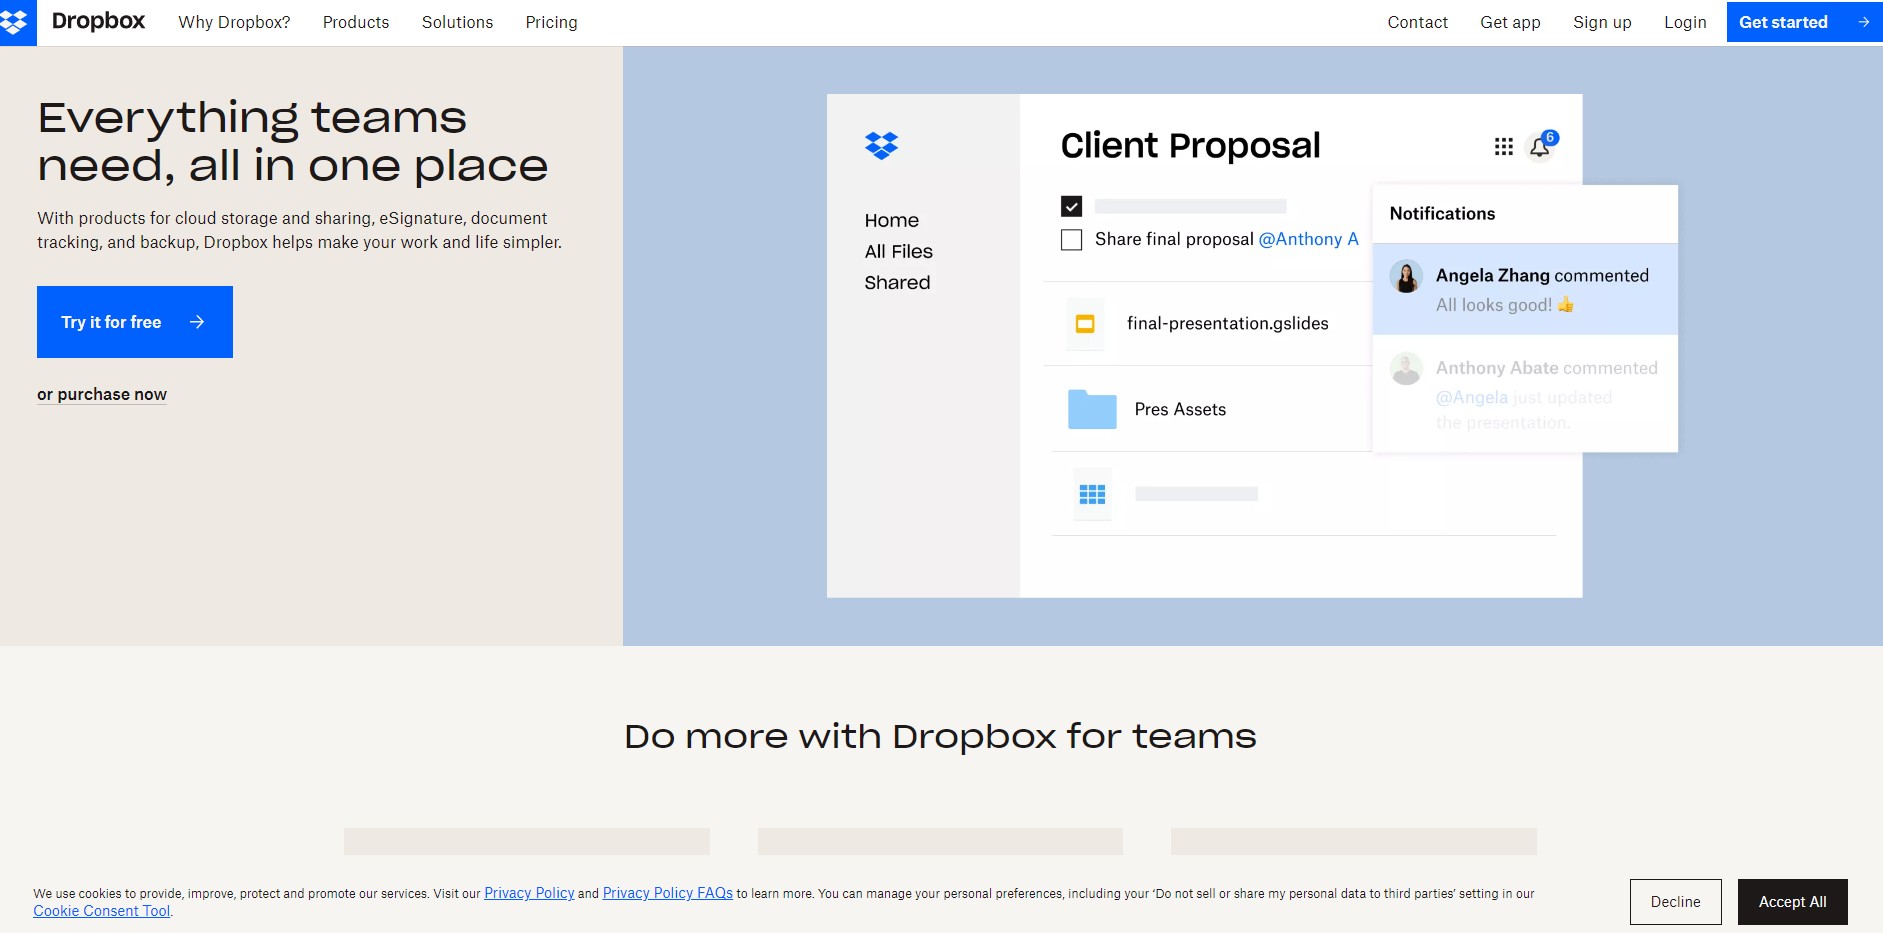Click the spreadsheet grid file icon
This screenshot has height=933, width=1883.
(x=1092, y=494)
